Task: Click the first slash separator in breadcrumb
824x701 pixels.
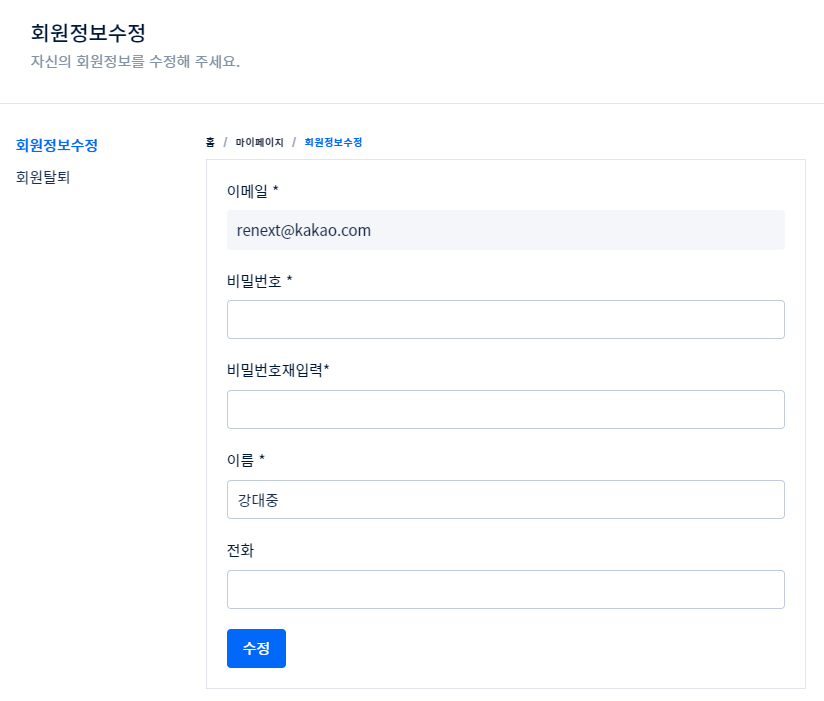Action: click(x=225, y=142)
